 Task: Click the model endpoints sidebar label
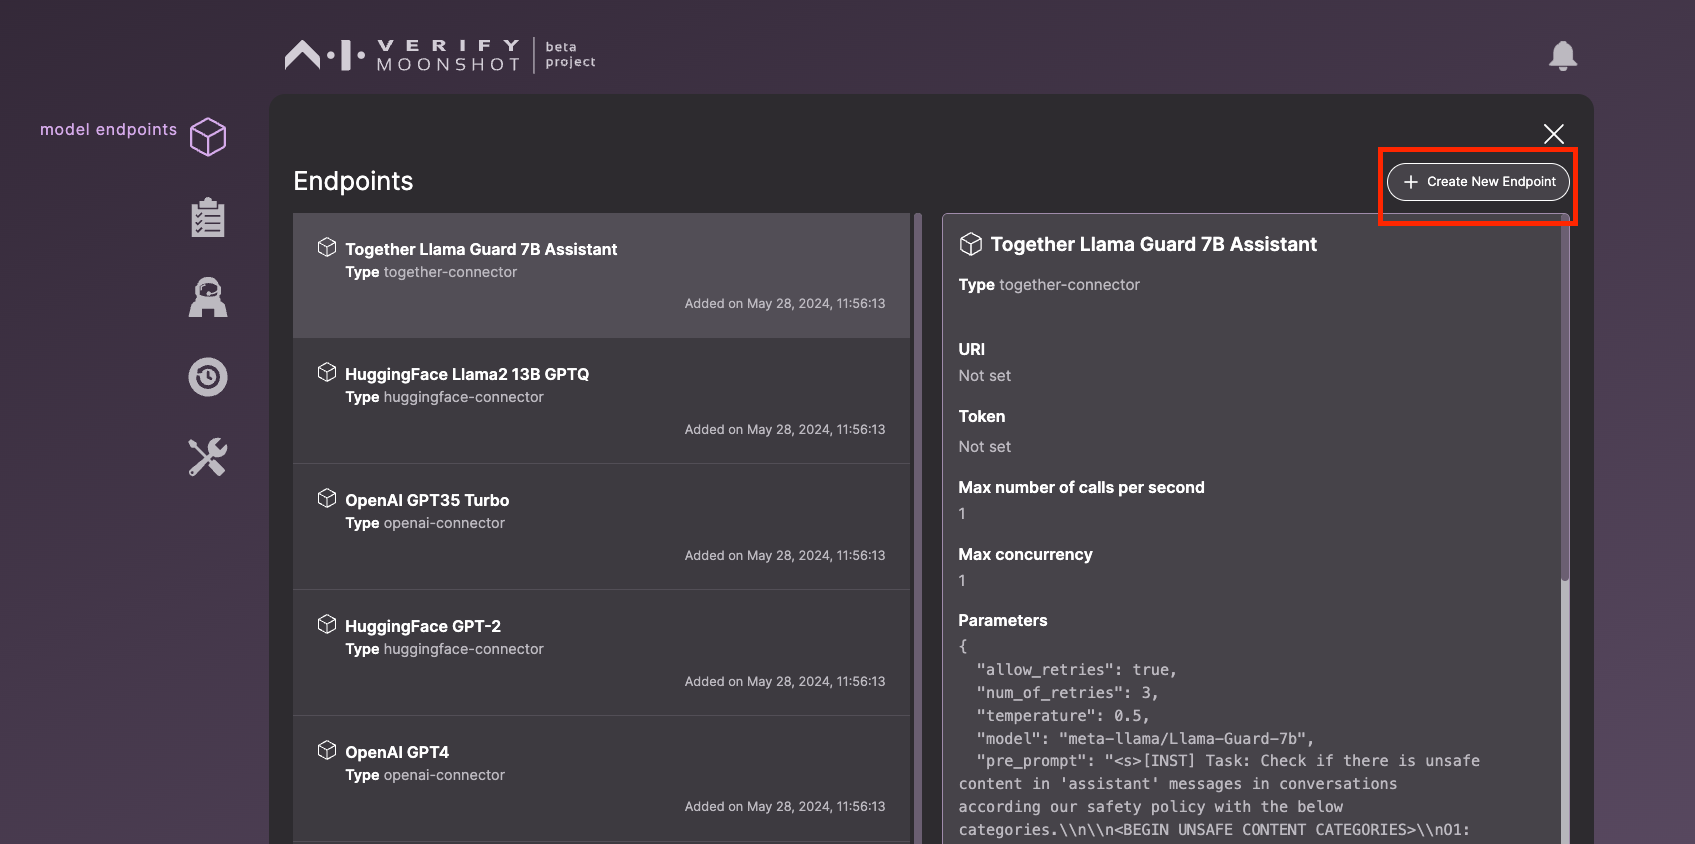click(108, 130)
